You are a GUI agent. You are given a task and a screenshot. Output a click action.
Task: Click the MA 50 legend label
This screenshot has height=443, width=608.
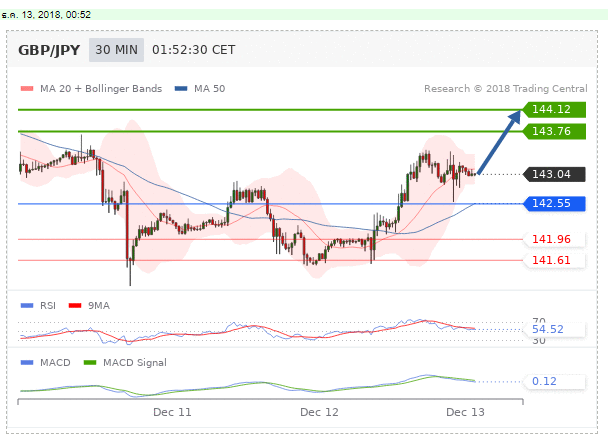pos(209,88)
